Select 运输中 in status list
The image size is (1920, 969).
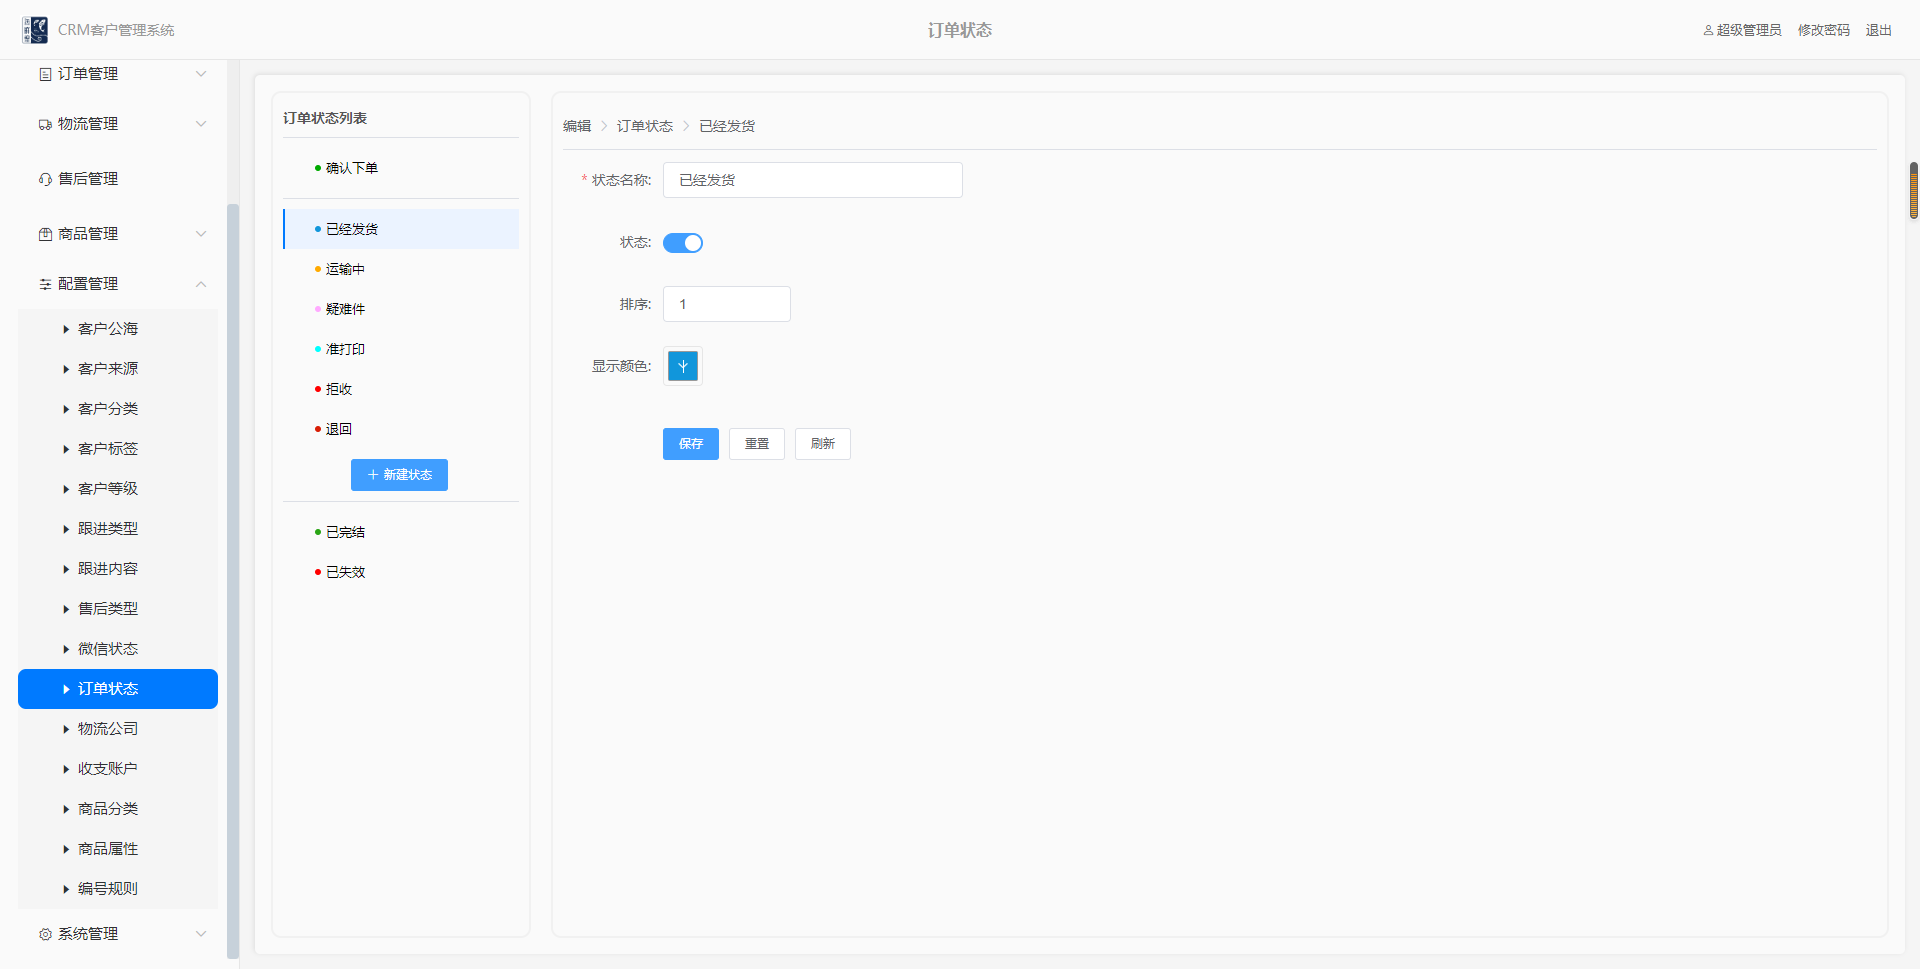pos(401,269)
